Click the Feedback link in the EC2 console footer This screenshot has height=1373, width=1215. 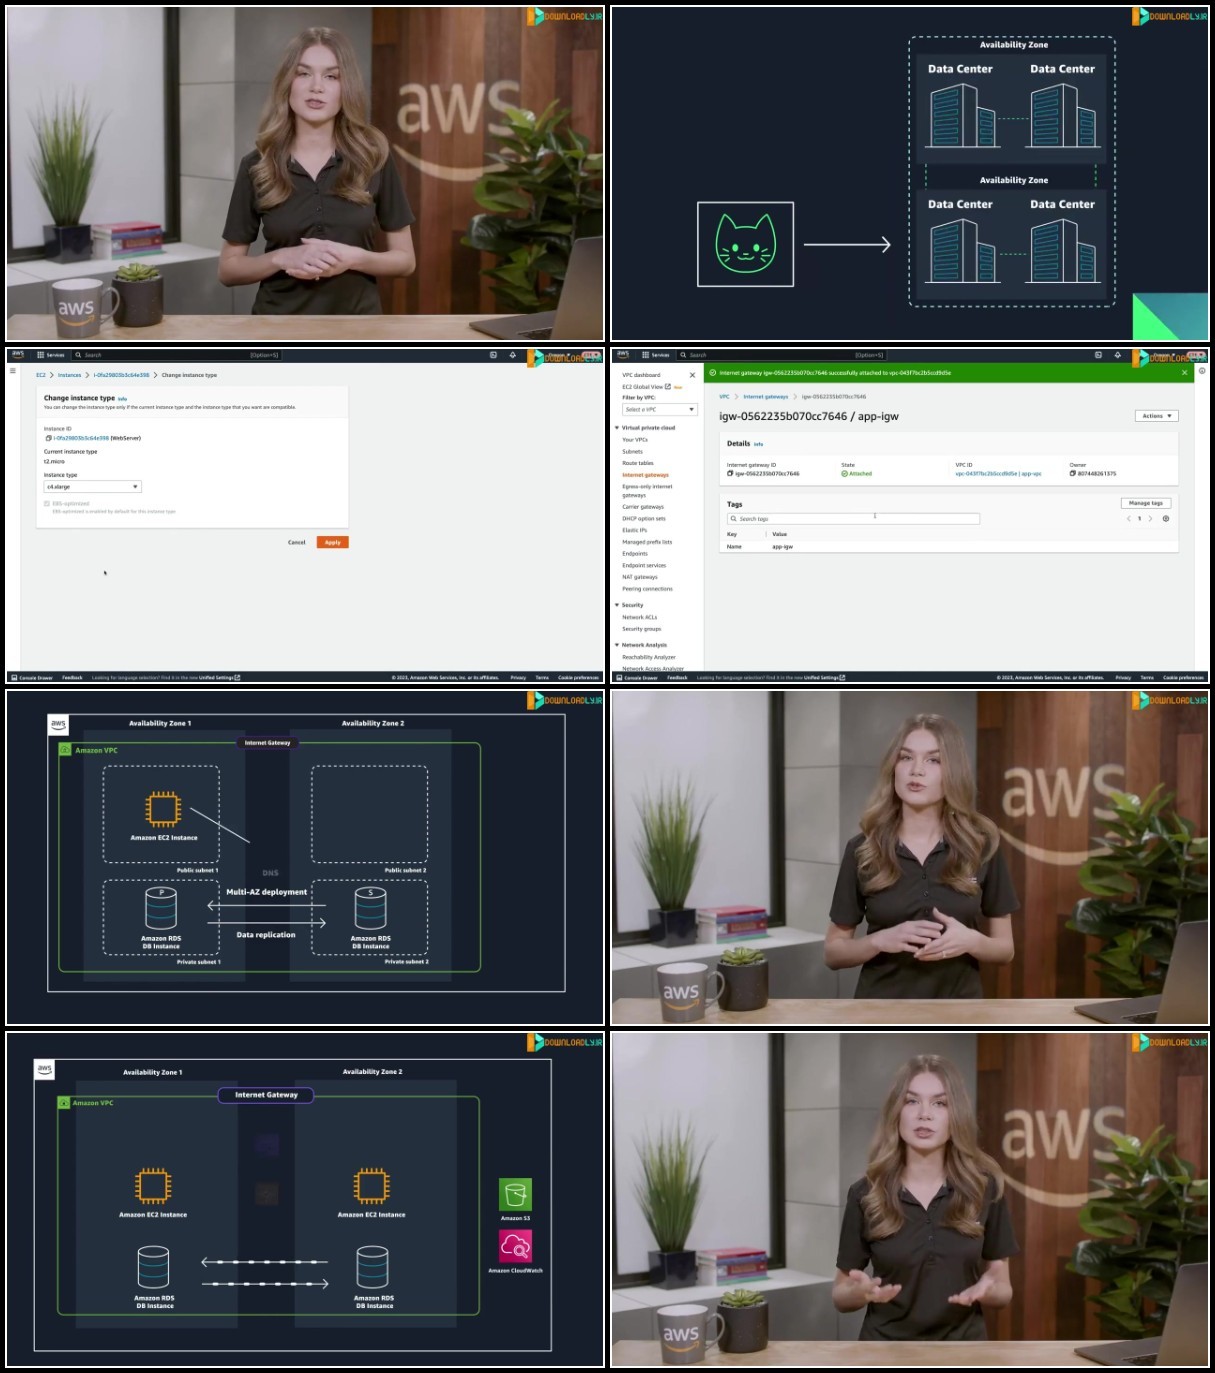pos(72,677)
